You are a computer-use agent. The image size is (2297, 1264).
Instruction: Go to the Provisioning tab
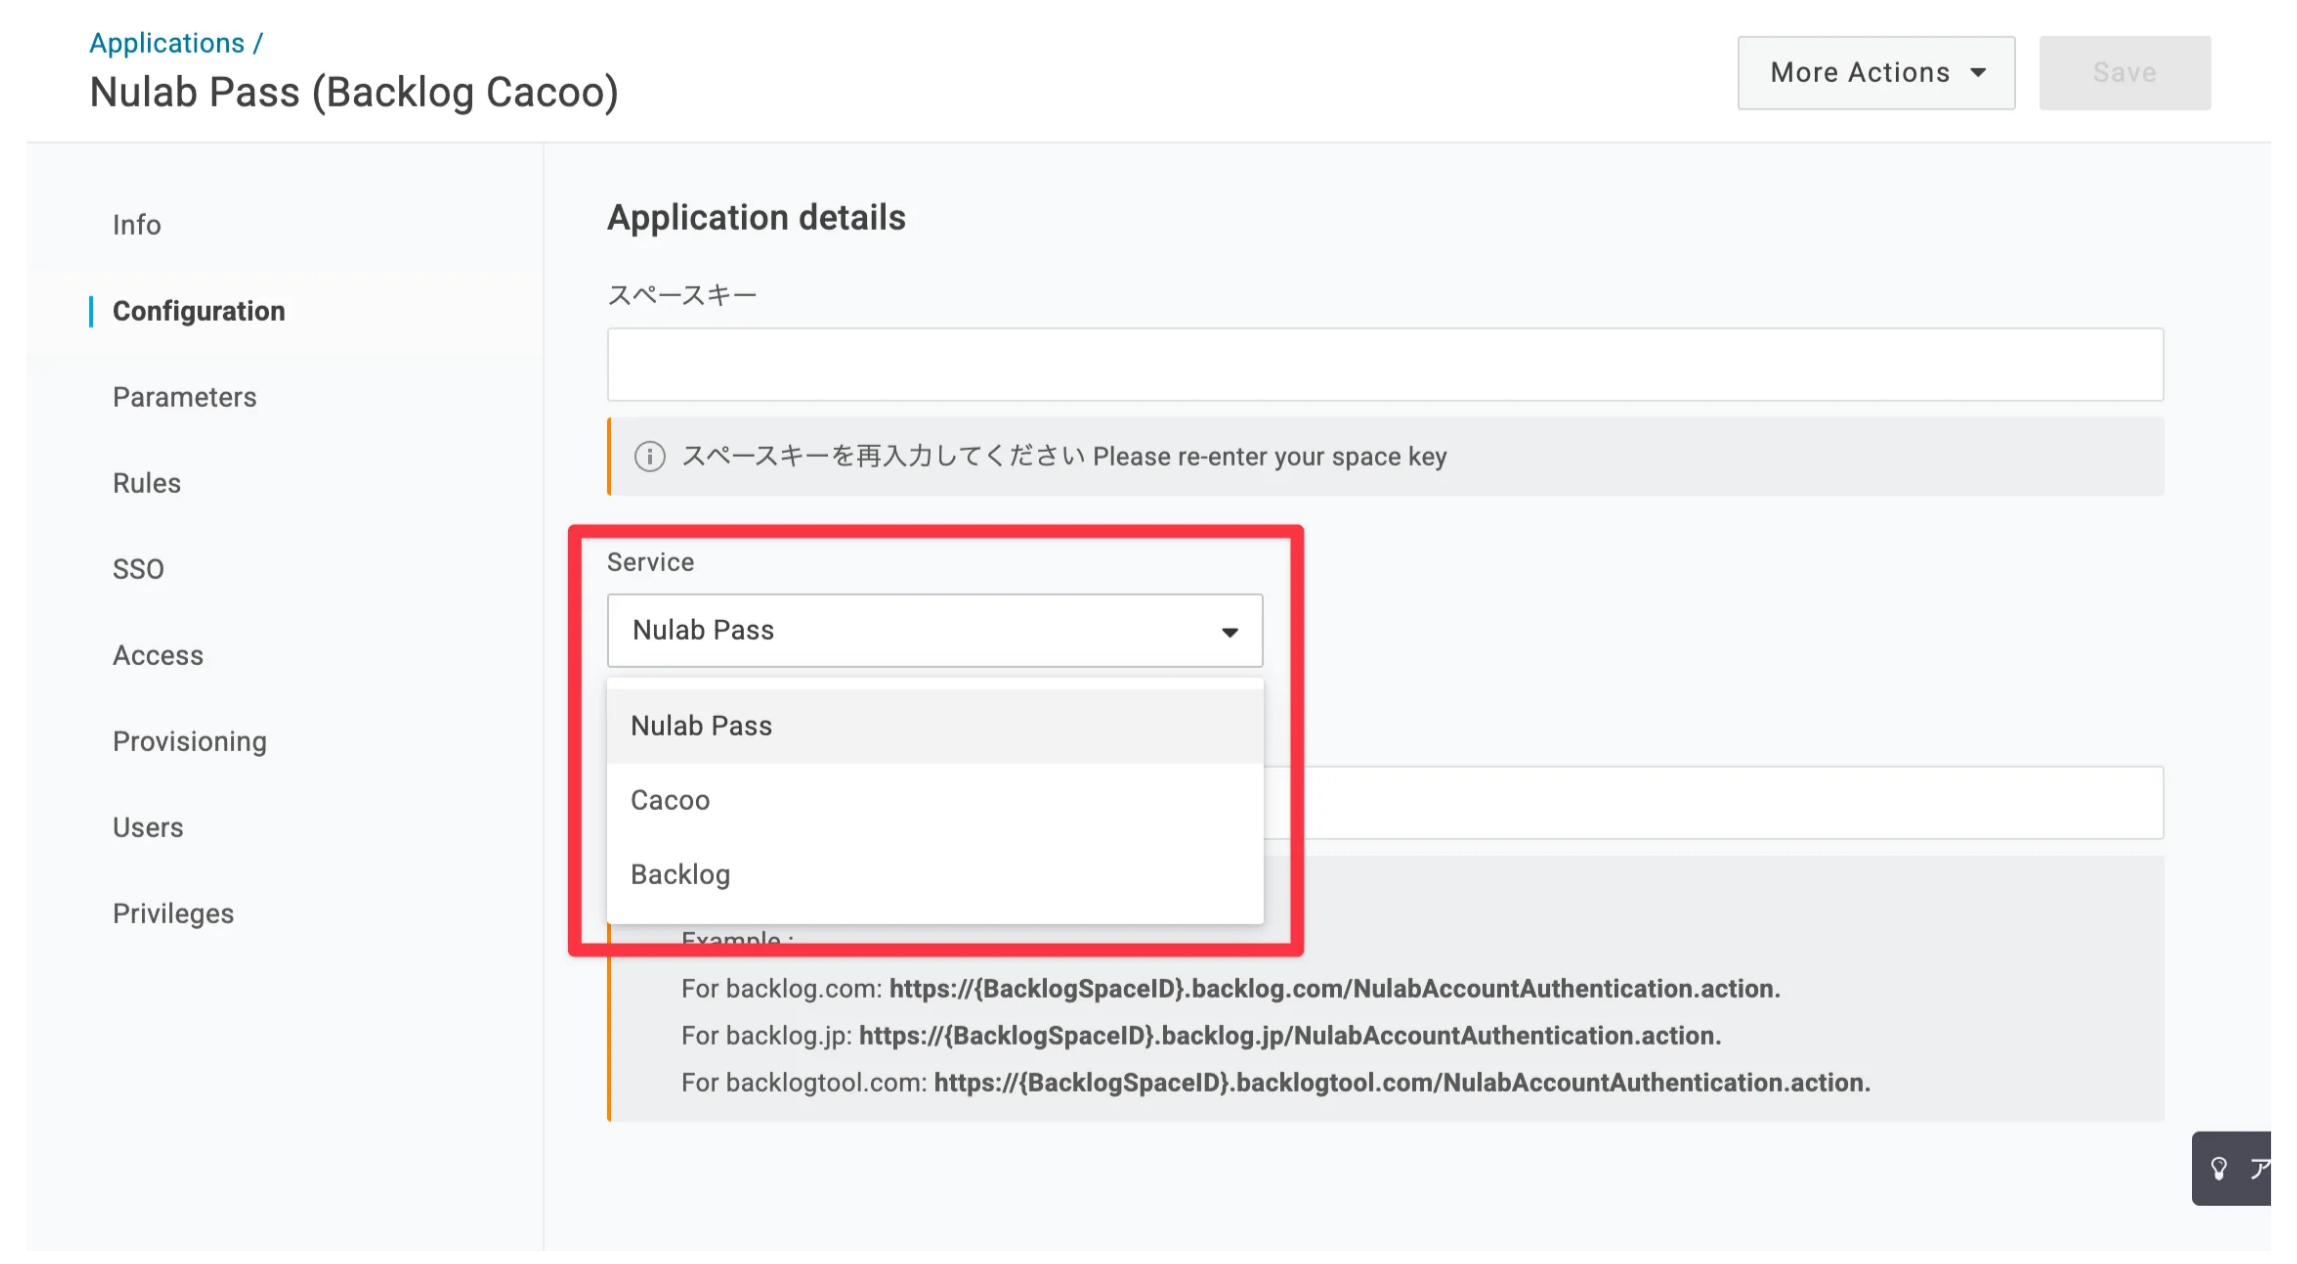(190, 741)
